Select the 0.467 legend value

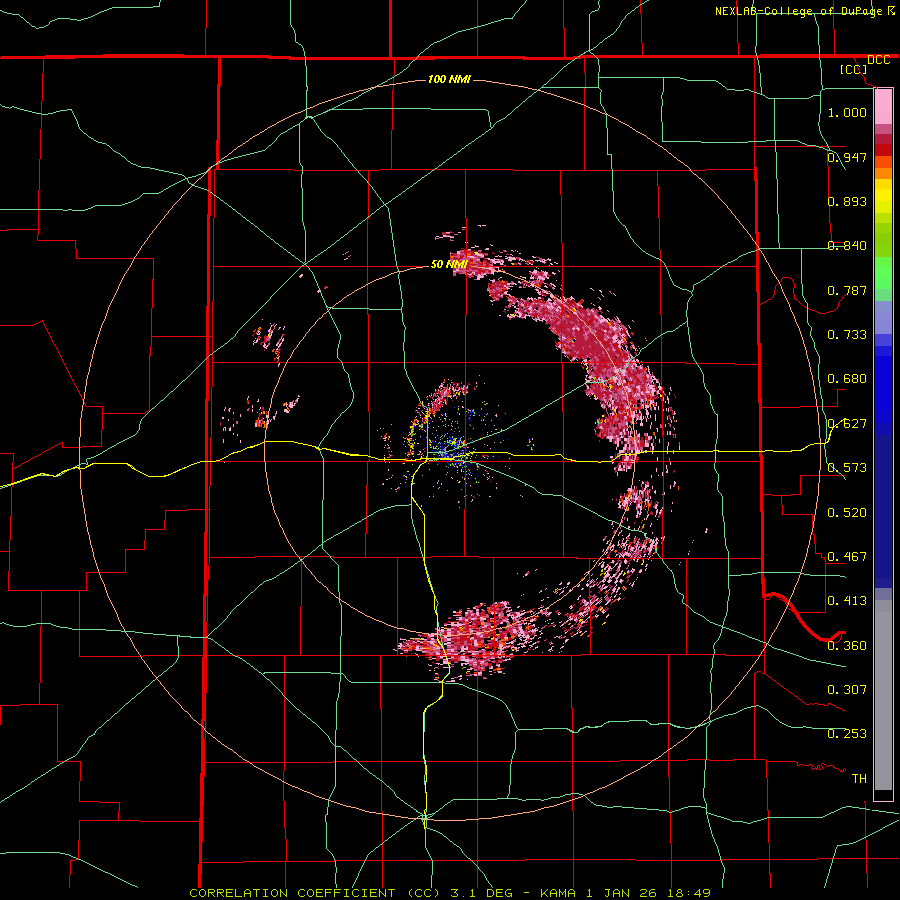[847, 557]
